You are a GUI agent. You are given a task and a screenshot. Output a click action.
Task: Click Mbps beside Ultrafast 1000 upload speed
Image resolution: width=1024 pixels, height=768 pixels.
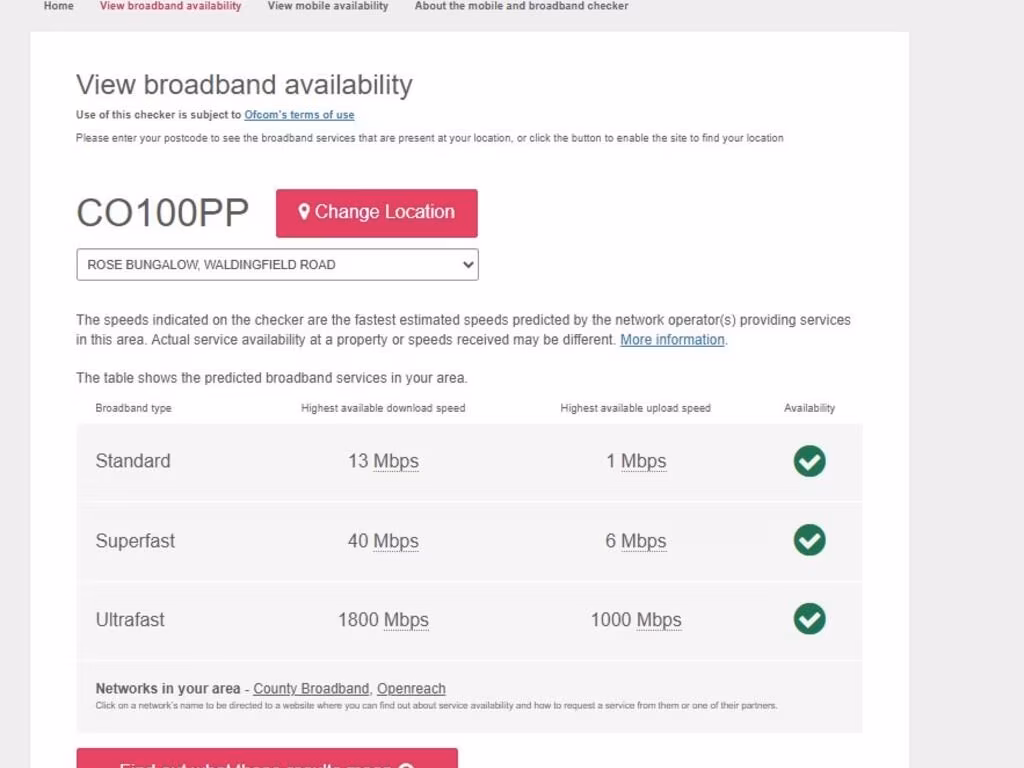click(x=658, y=620)
